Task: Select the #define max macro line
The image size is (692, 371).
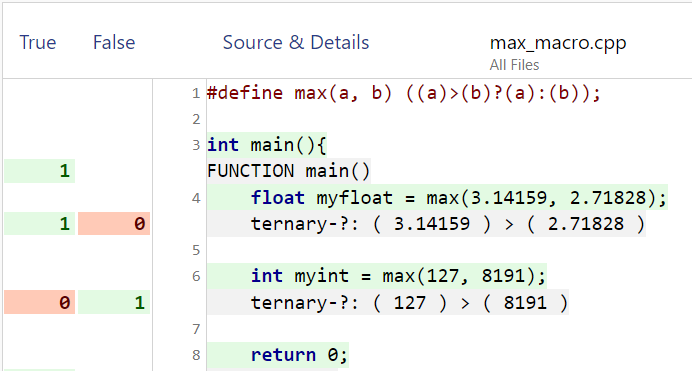Action: [404, 94]
